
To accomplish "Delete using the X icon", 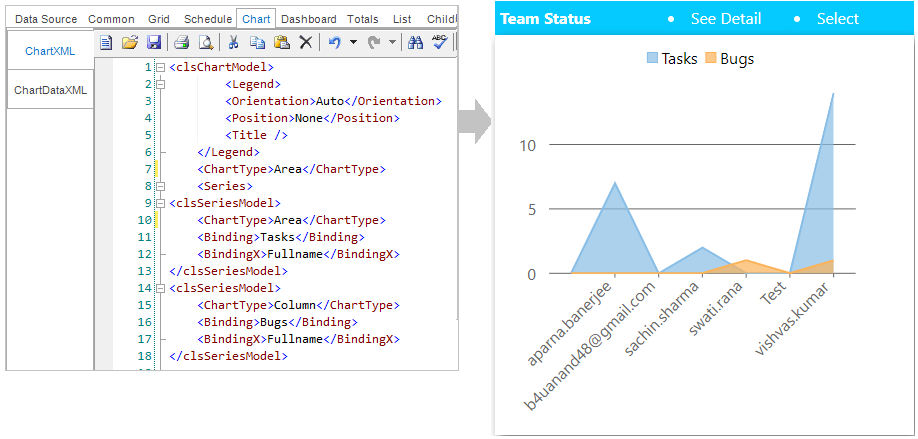I will pos(306,43).
